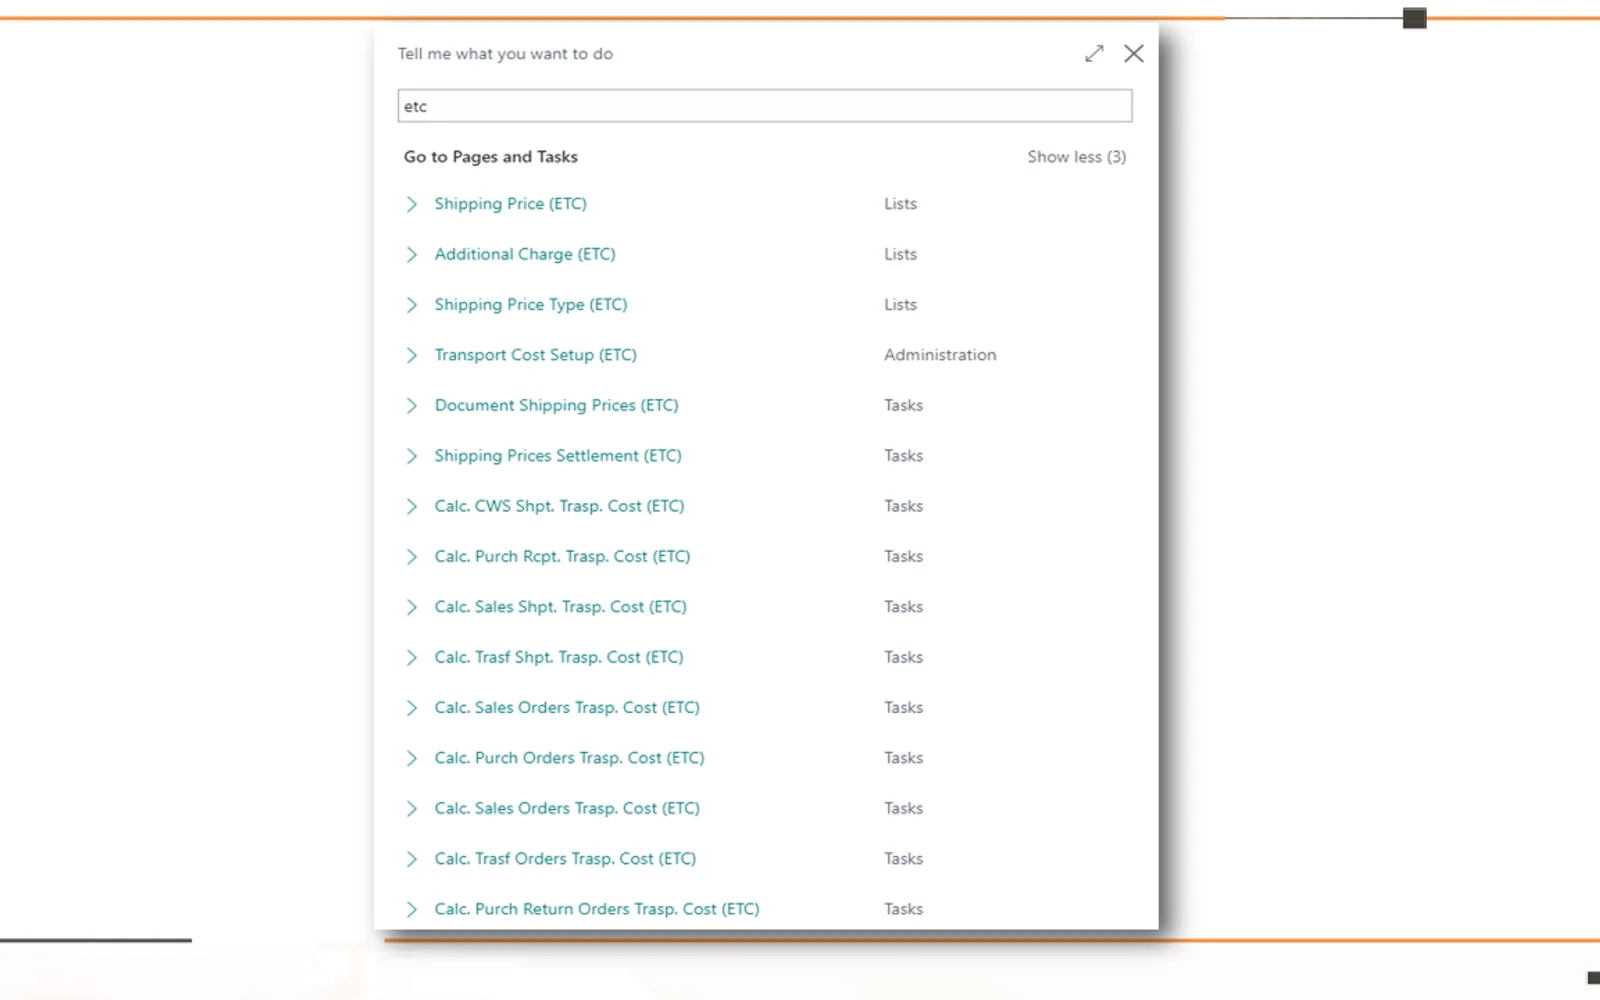1600x1000 pixels.
Task: Click 'Tasks' label in Document Shipping Prices row
Action: pyautogui.click(x=903, y=405)
